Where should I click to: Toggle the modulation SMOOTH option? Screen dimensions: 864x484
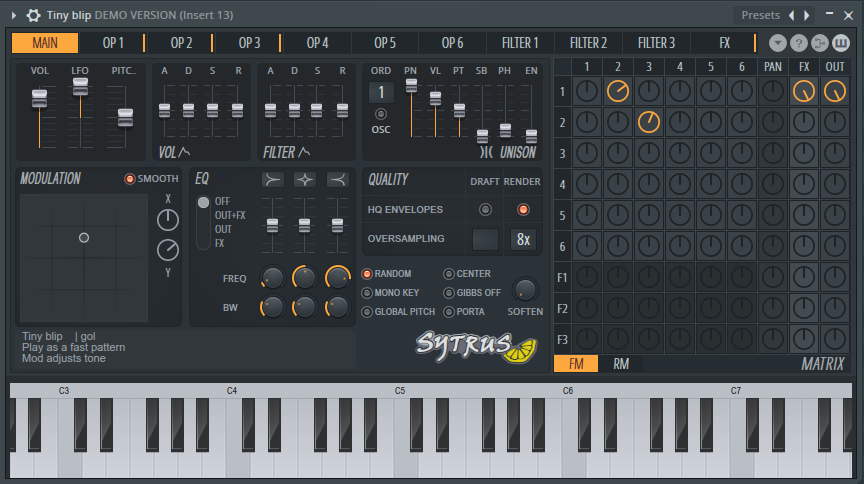[x=130, y=179]
